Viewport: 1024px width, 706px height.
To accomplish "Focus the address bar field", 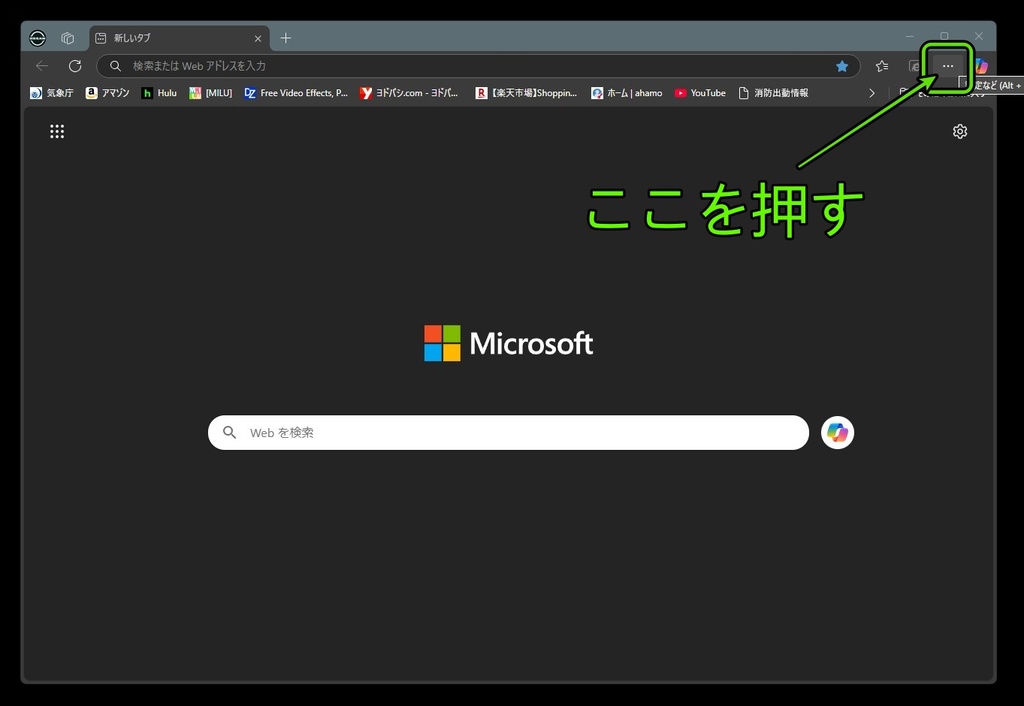I will coord(478,66).
